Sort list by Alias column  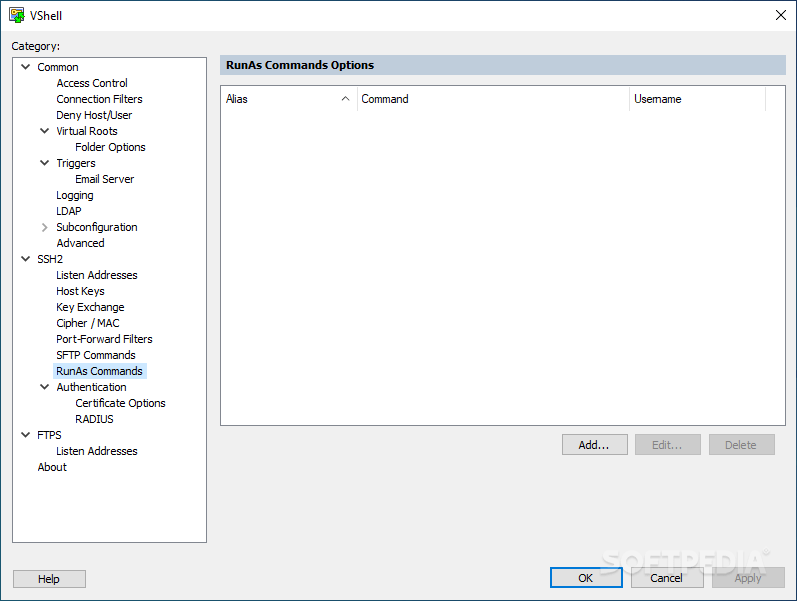point(289,99)
